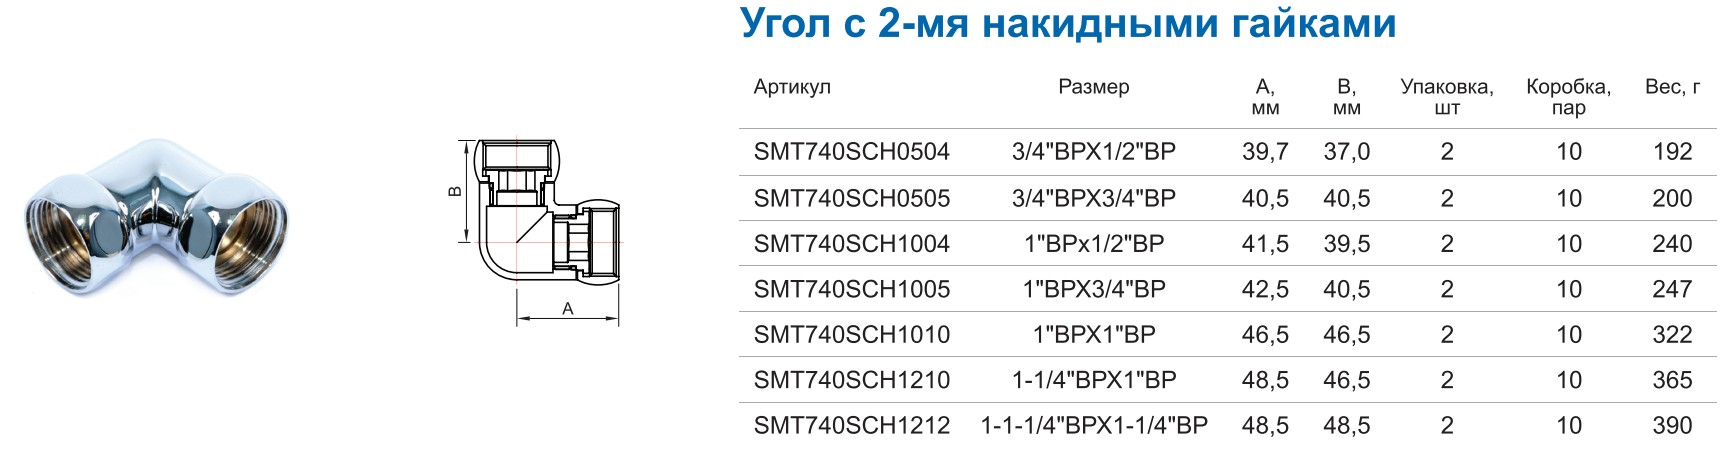
Task: Click the Размер column header
Action: [x=1094, y=87]
